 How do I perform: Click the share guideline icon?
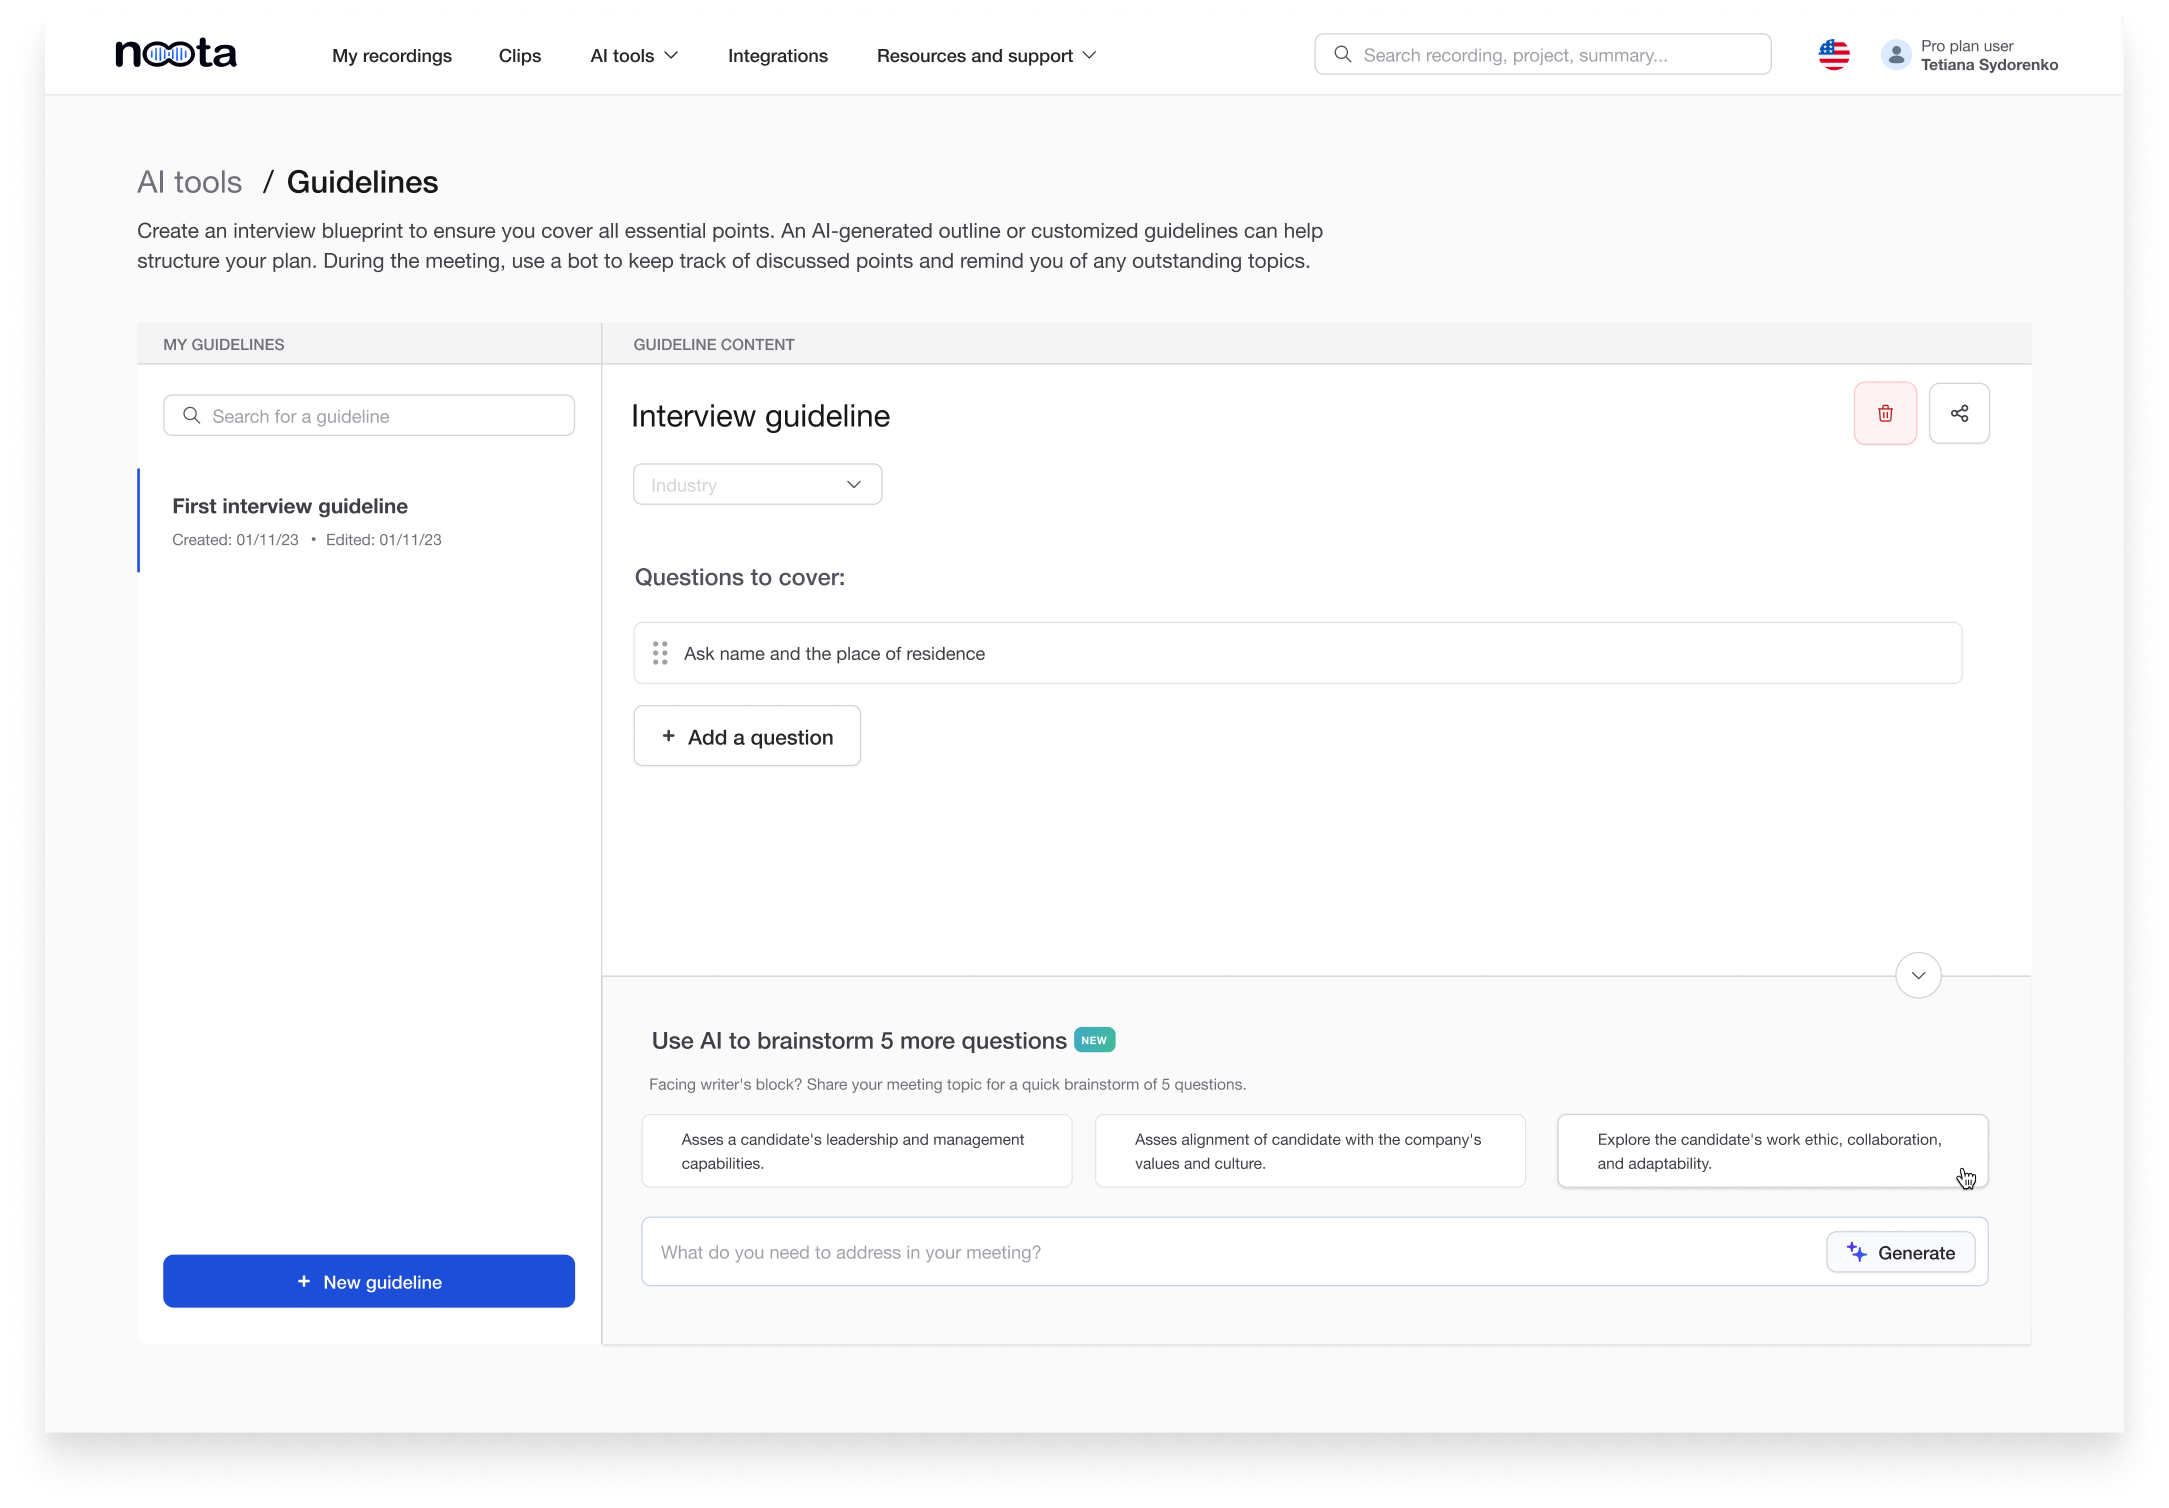(x=1958, y=413)
